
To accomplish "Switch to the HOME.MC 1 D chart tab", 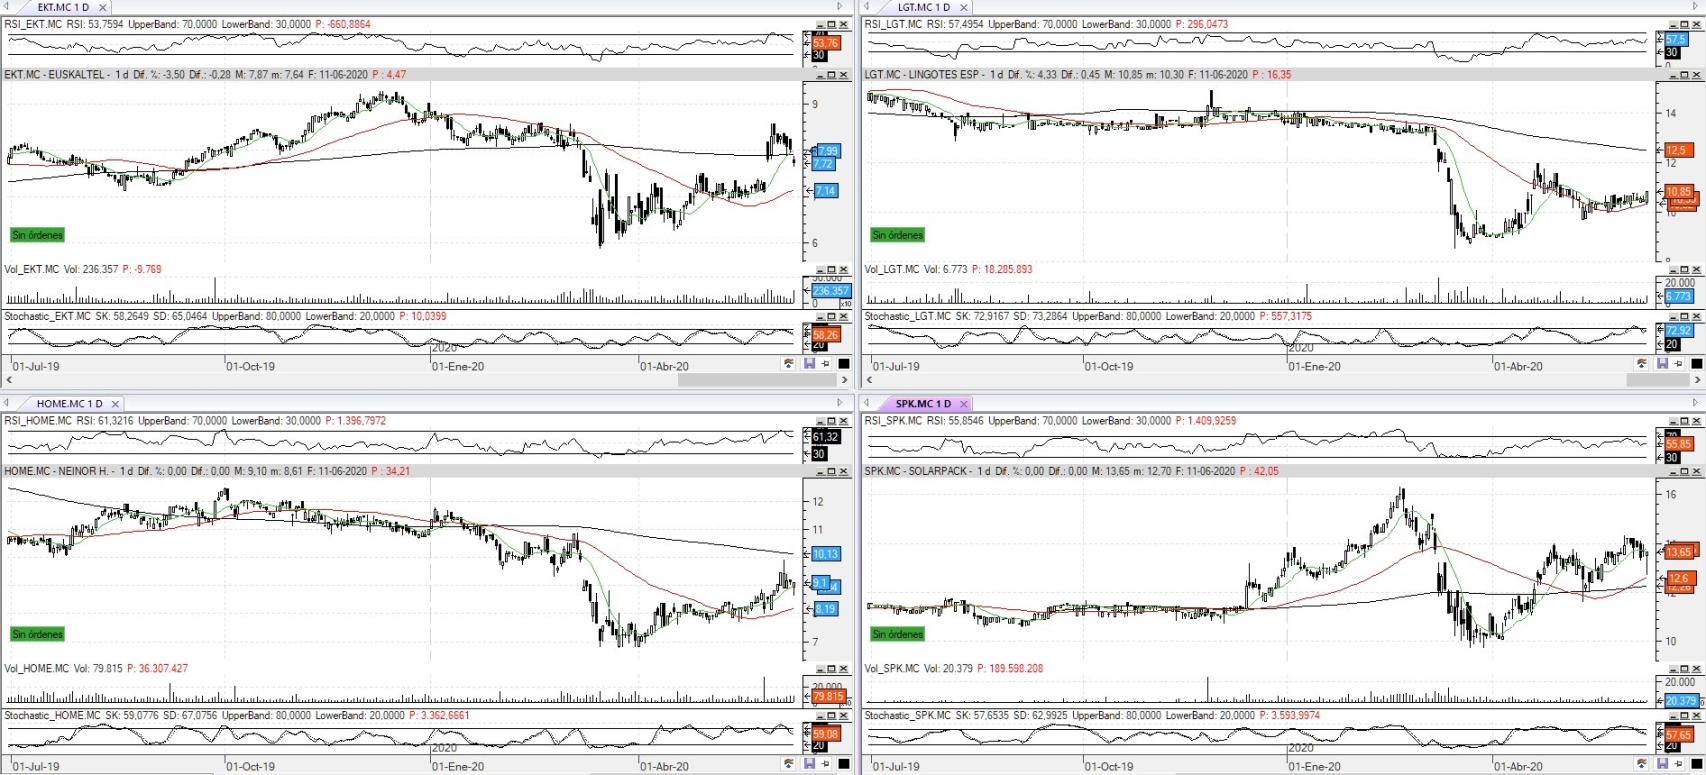I will (x=69, y=403).
